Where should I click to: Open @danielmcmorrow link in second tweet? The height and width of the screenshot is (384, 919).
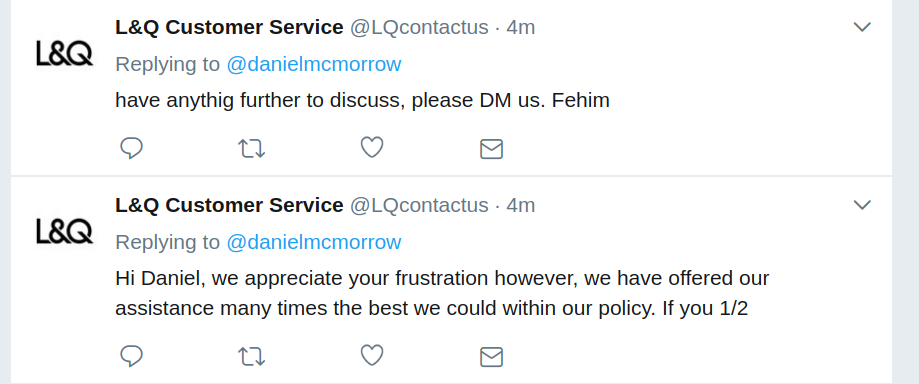click(314, 242)
